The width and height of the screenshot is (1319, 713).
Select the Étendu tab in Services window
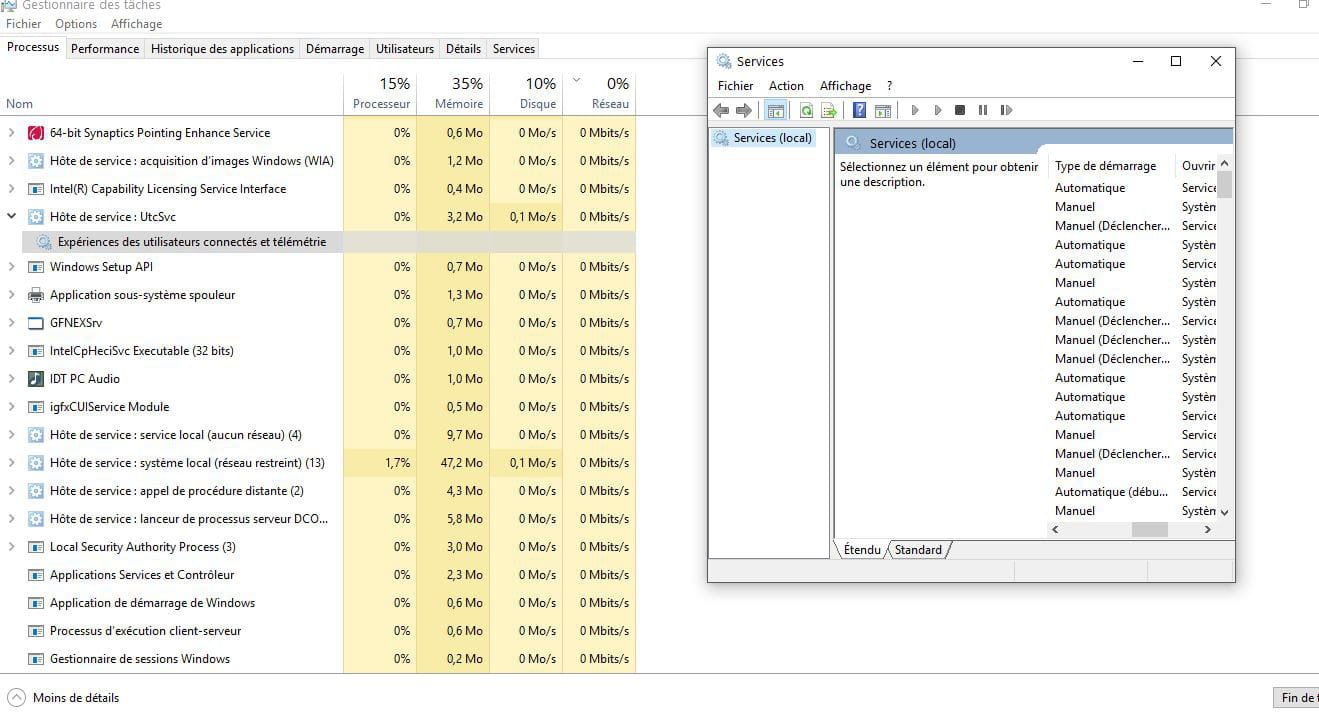(862, 550)
